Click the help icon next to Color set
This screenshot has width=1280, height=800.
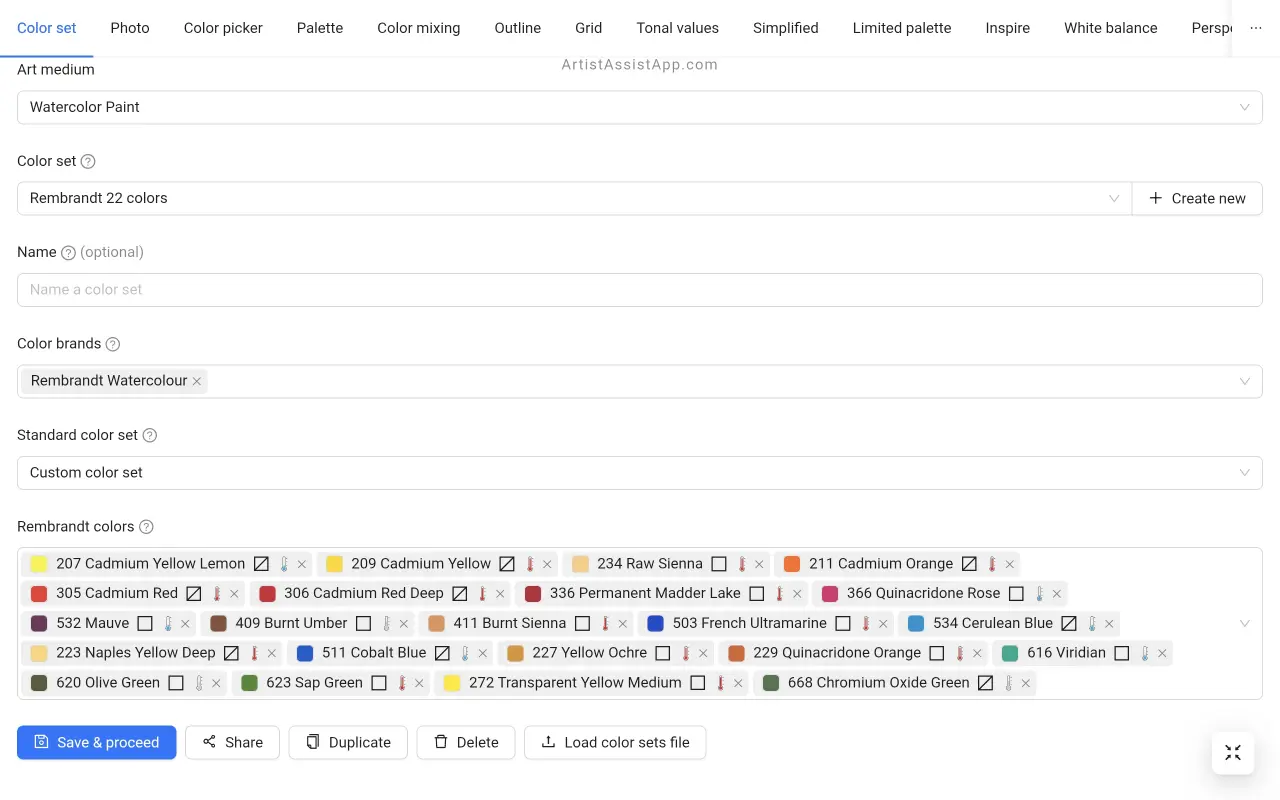[x=88, y=161]
